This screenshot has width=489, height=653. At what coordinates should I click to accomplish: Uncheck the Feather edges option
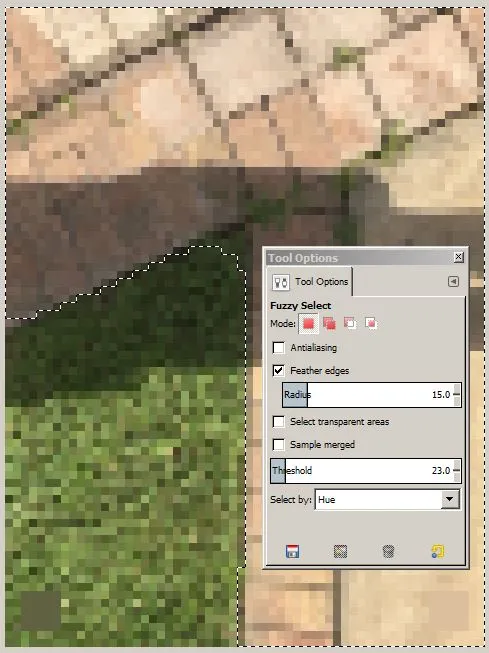279,370
